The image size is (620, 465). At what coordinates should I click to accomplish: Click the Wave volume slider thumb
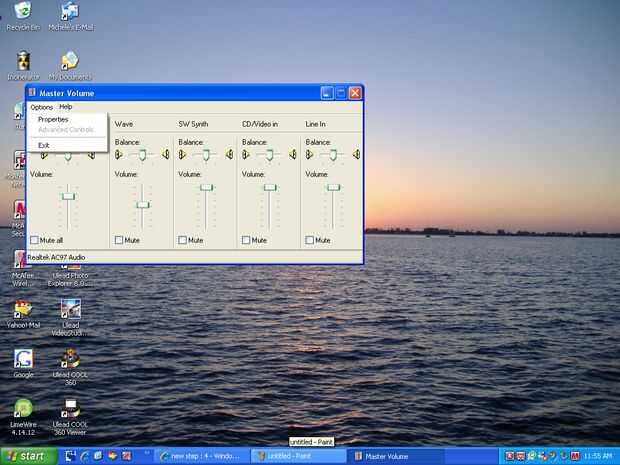point(143,204)
